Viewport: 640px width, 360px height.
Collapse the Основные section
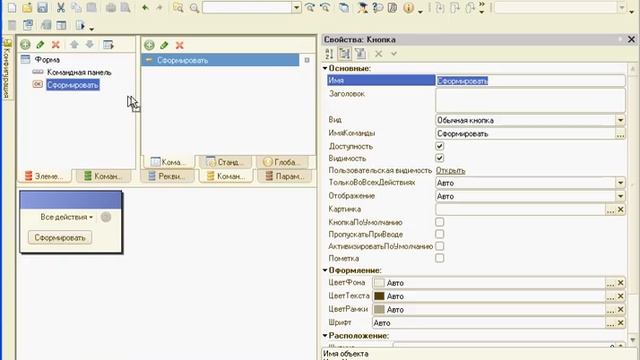(325, 68)
